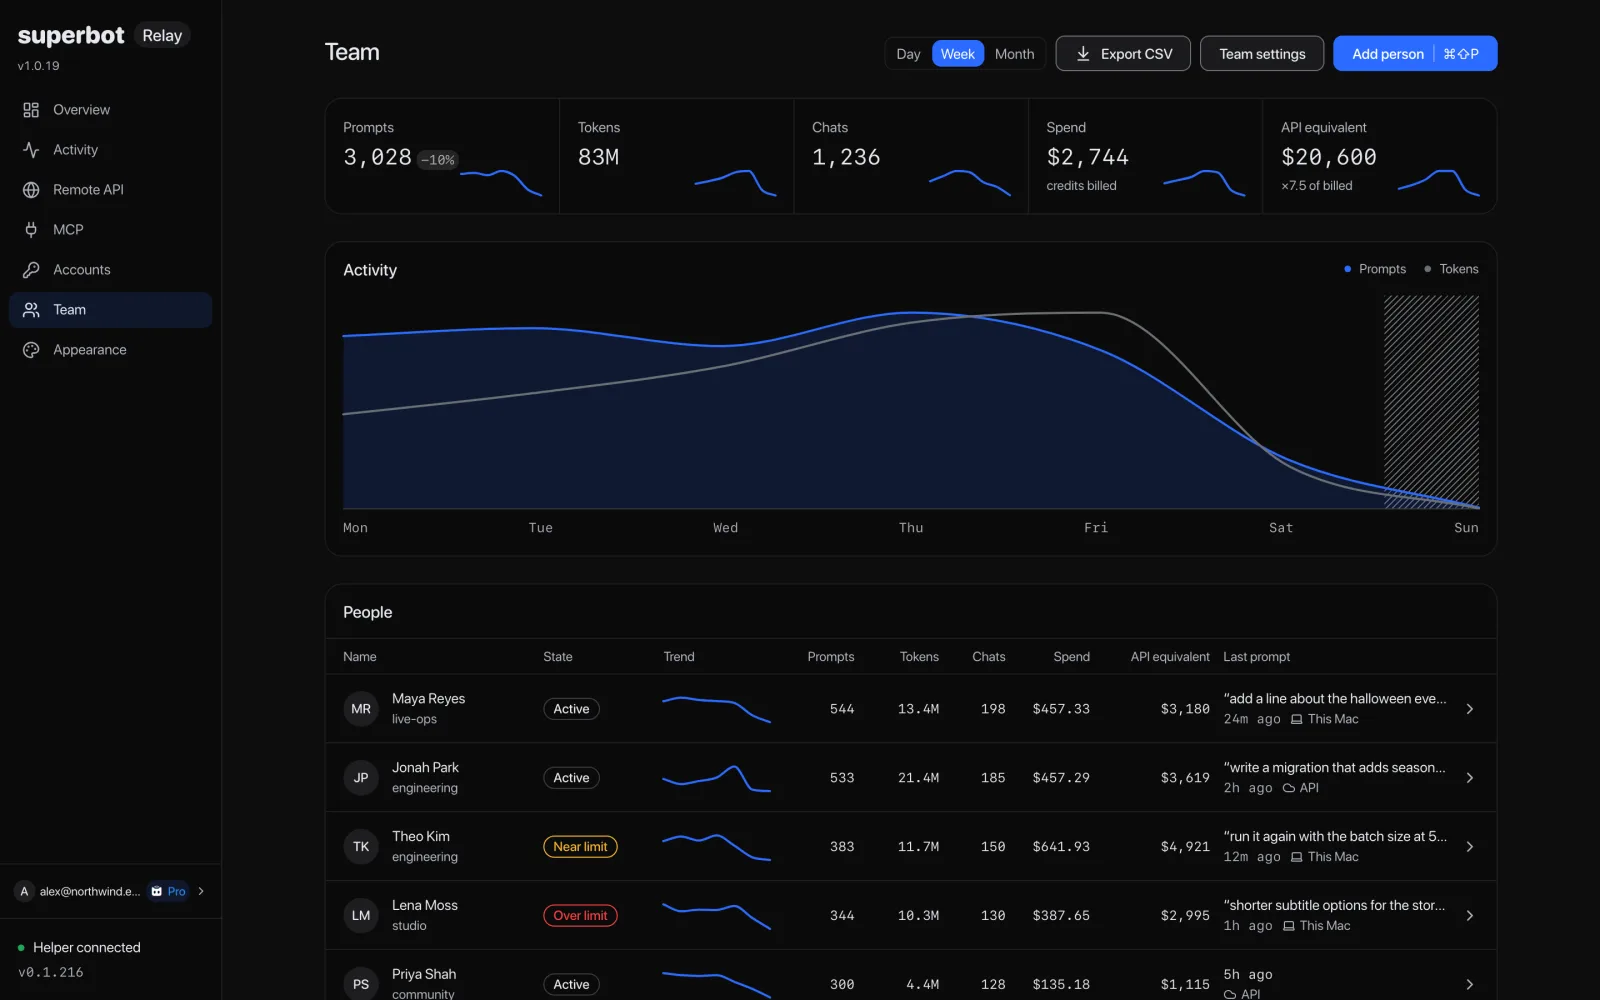Click the Export CSV download icon
This screenshot has width=1600, height=1000.
pyautogui.click(x=1083, y=54)
